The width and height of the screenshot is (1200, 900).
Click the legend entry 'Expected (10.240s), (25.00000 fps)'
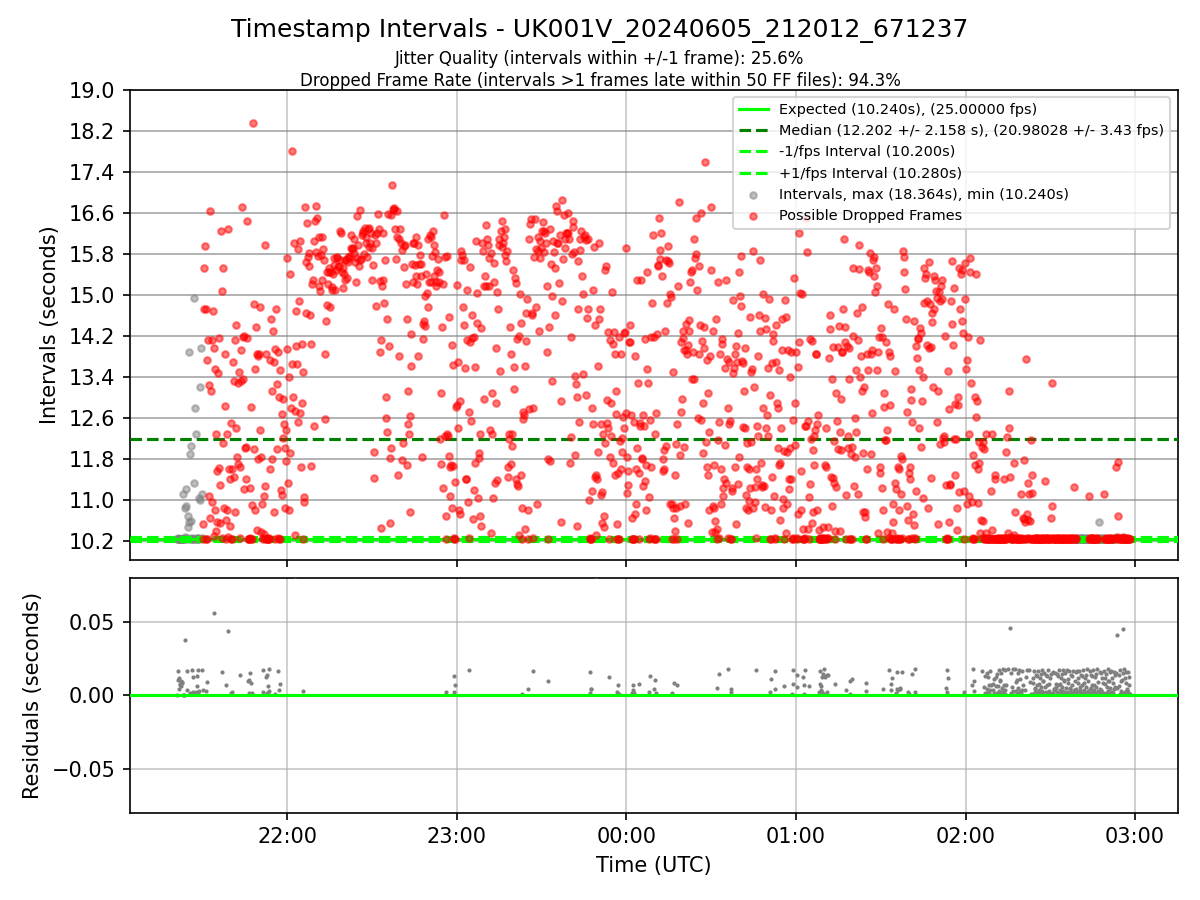(908, 109)
